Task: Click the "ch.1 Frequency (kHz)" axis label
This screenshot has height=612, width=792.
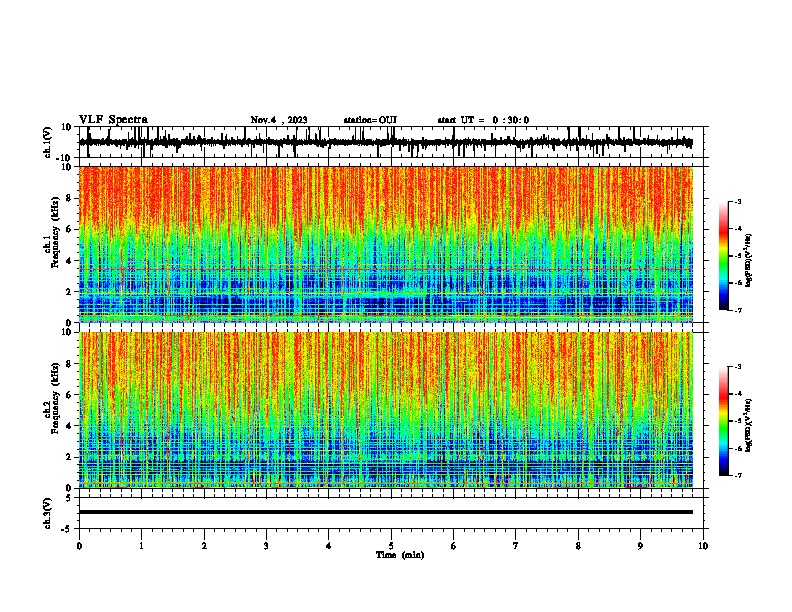Action: (51, 232)
